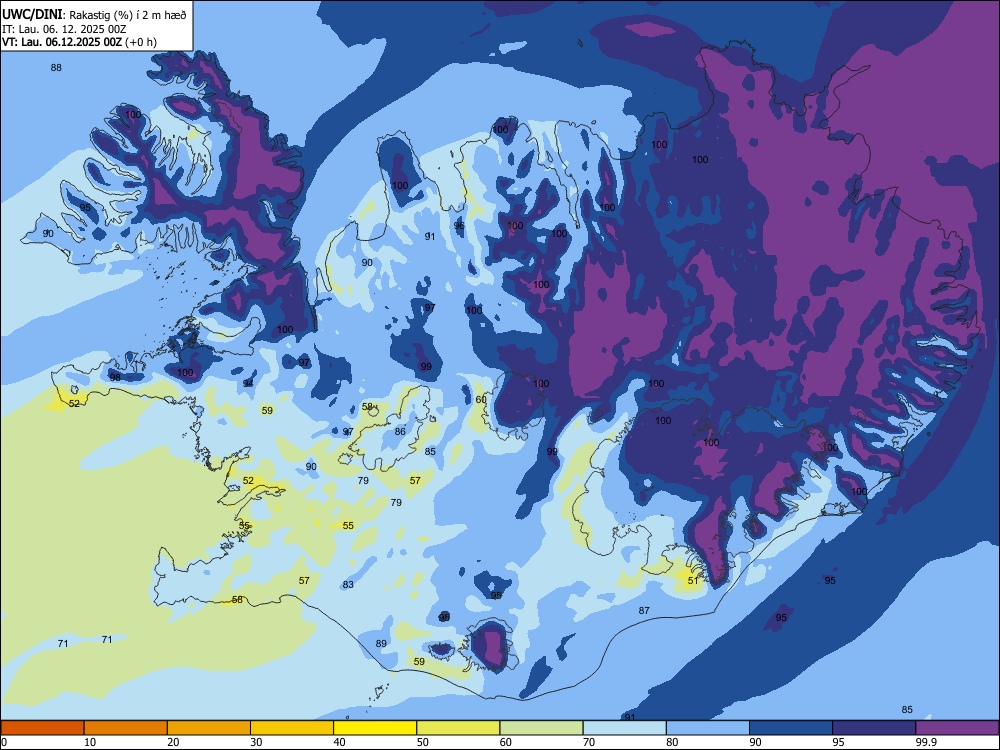Click the 'IT: Lau. 06. 12. 2025 00Z' line
Viewport: 1000px width, 750px height.
64,29
